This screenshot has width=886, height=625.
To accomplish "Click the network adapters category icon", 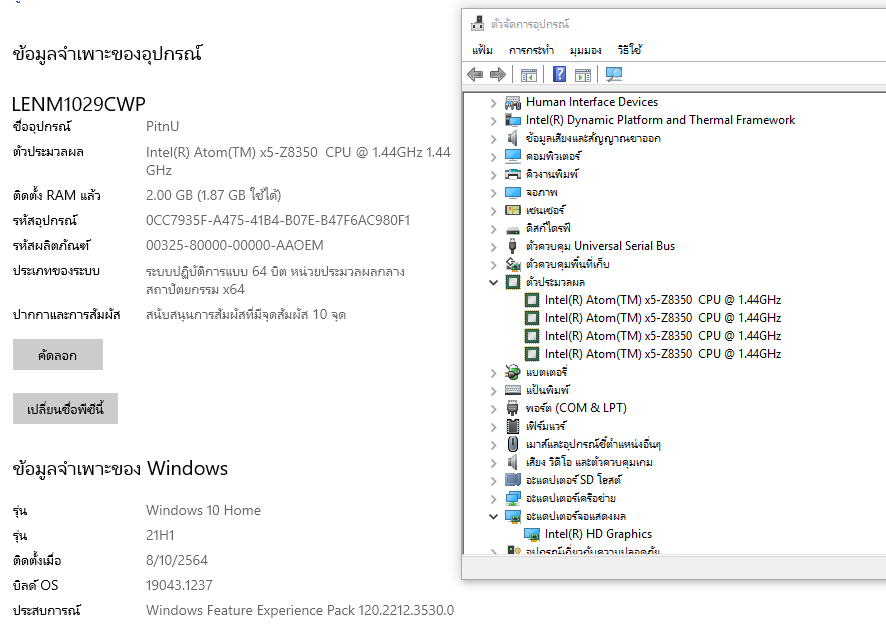I will pos(513,498).
